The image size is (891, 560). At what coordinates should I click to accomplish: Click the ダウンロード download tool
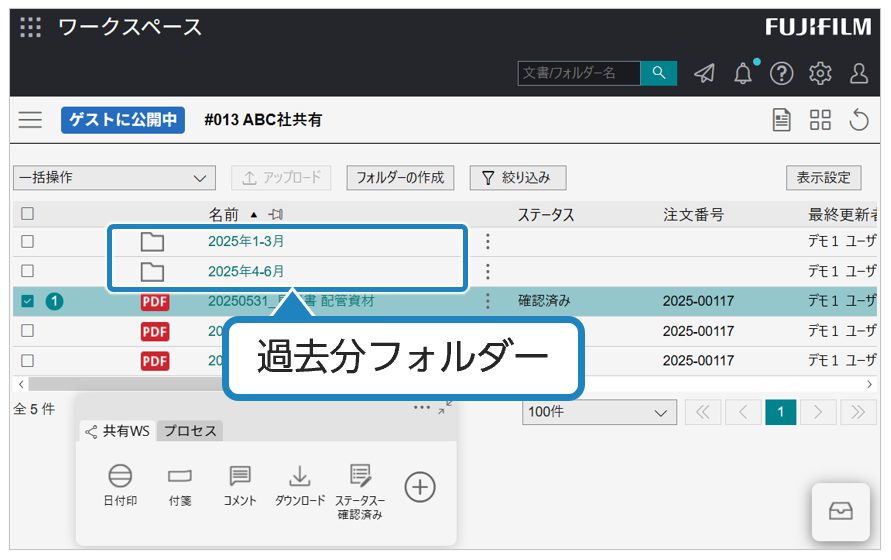click(x=299, y=484)
